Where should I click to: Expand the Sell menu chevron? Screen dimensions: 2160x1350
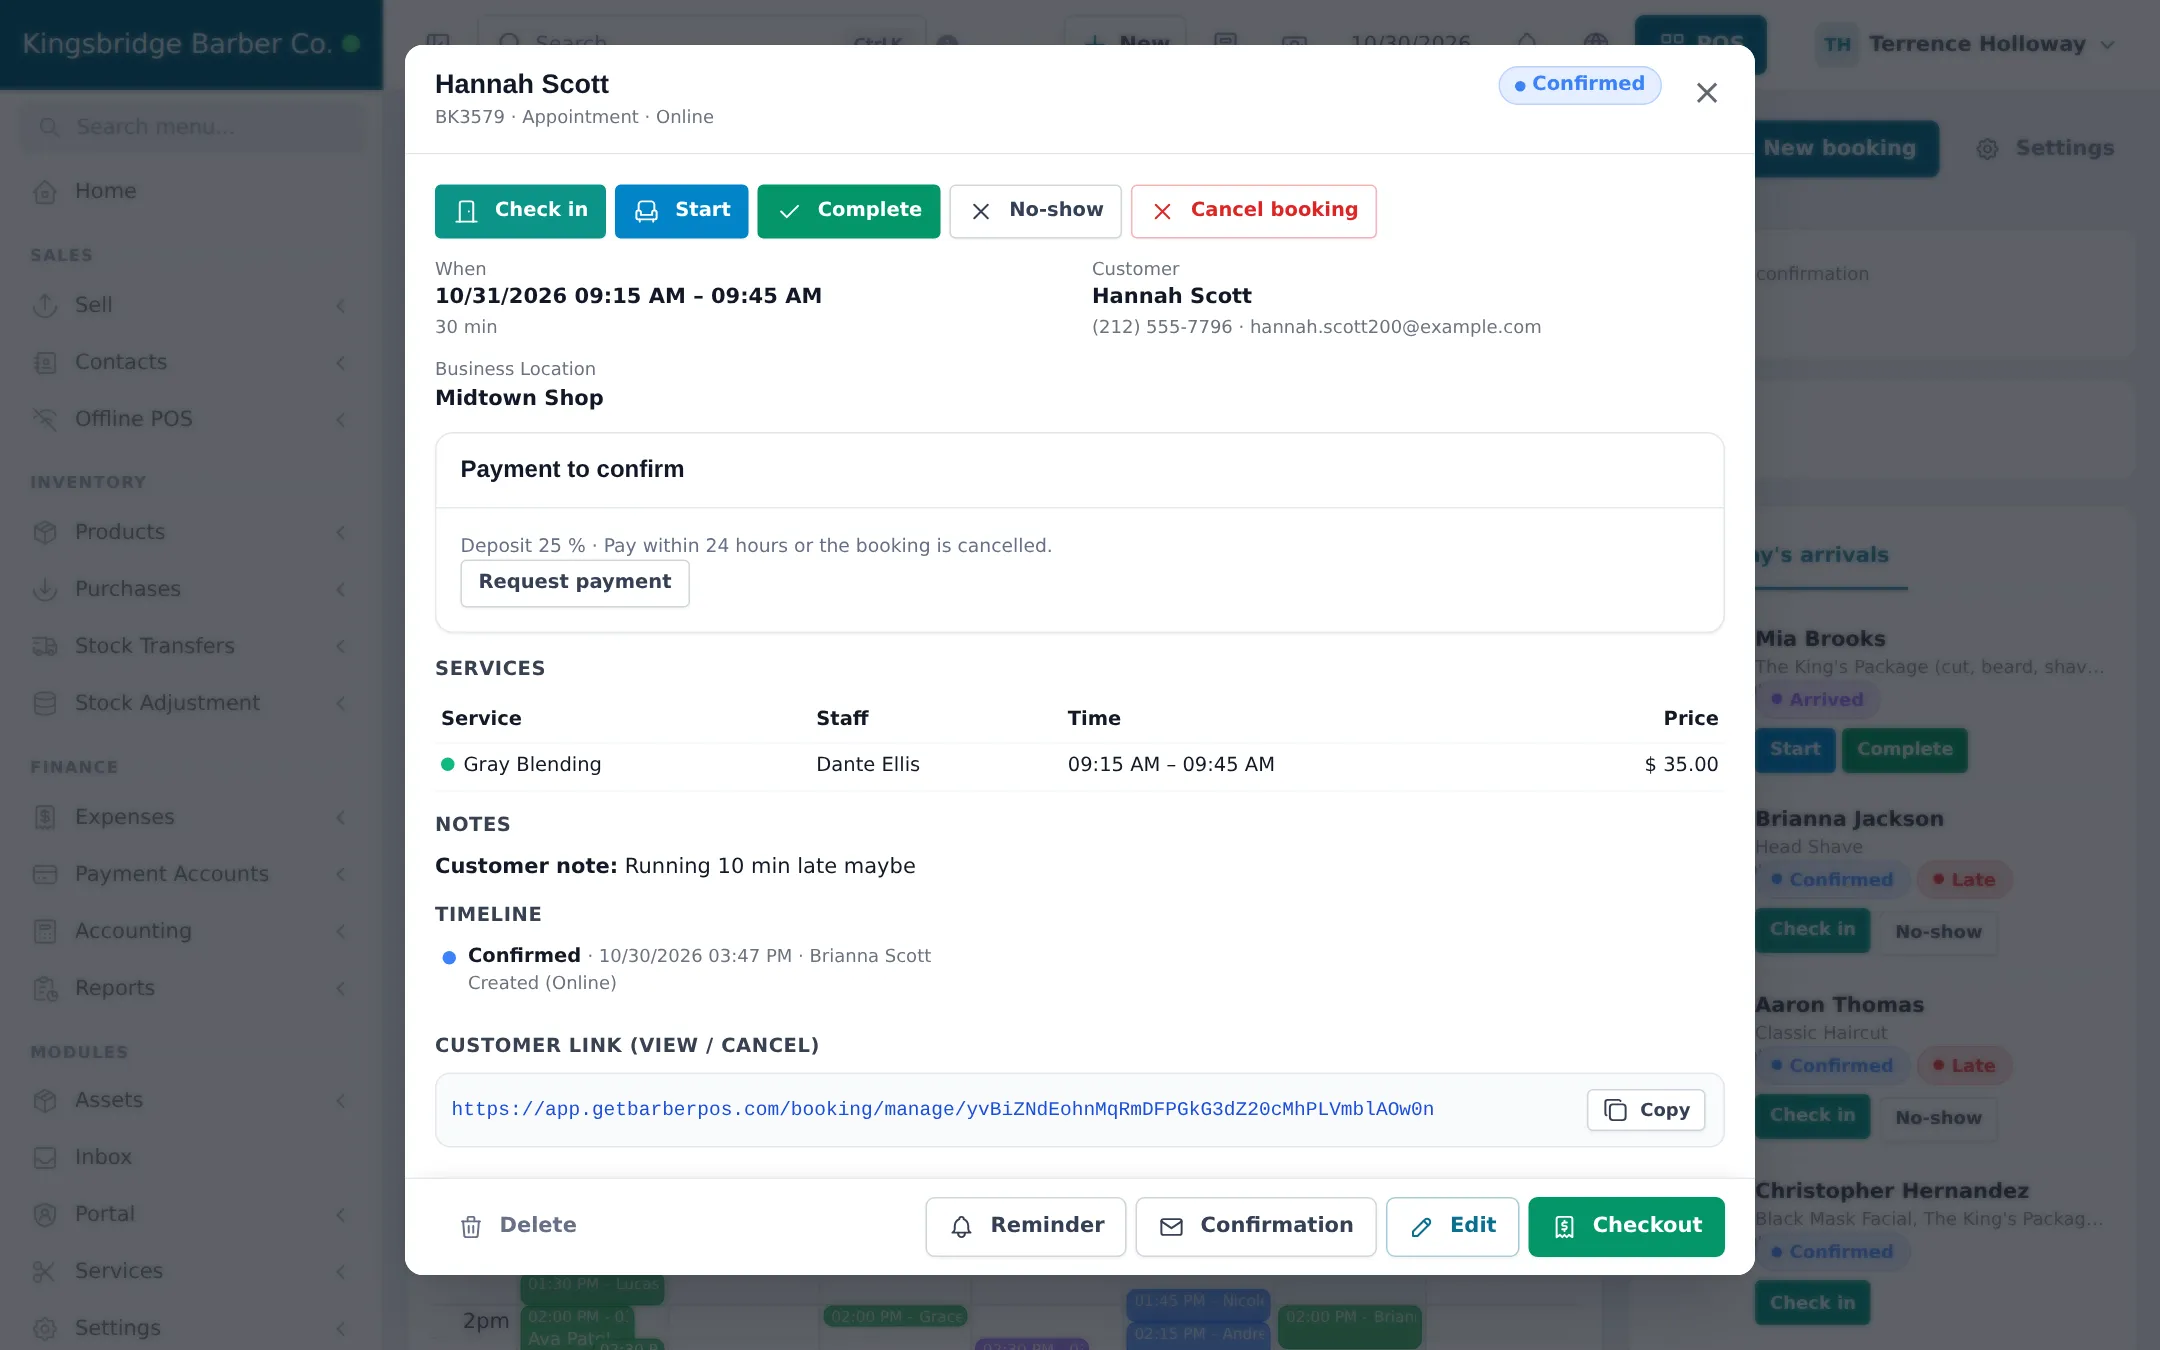(341, 305)
